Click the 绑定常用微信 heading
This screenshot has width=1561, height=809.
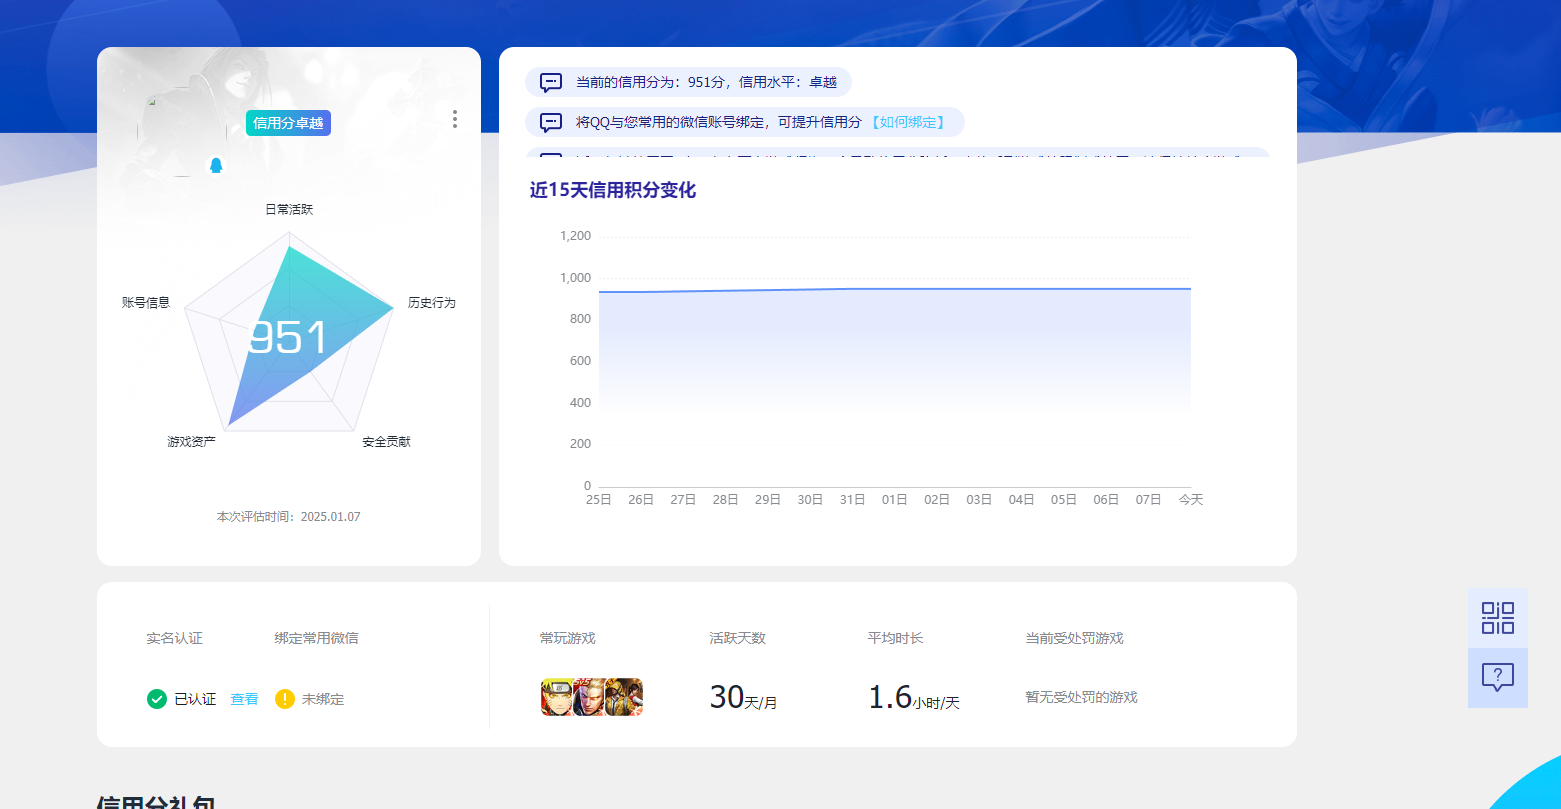pyautogui.click(x=316, y=638)
